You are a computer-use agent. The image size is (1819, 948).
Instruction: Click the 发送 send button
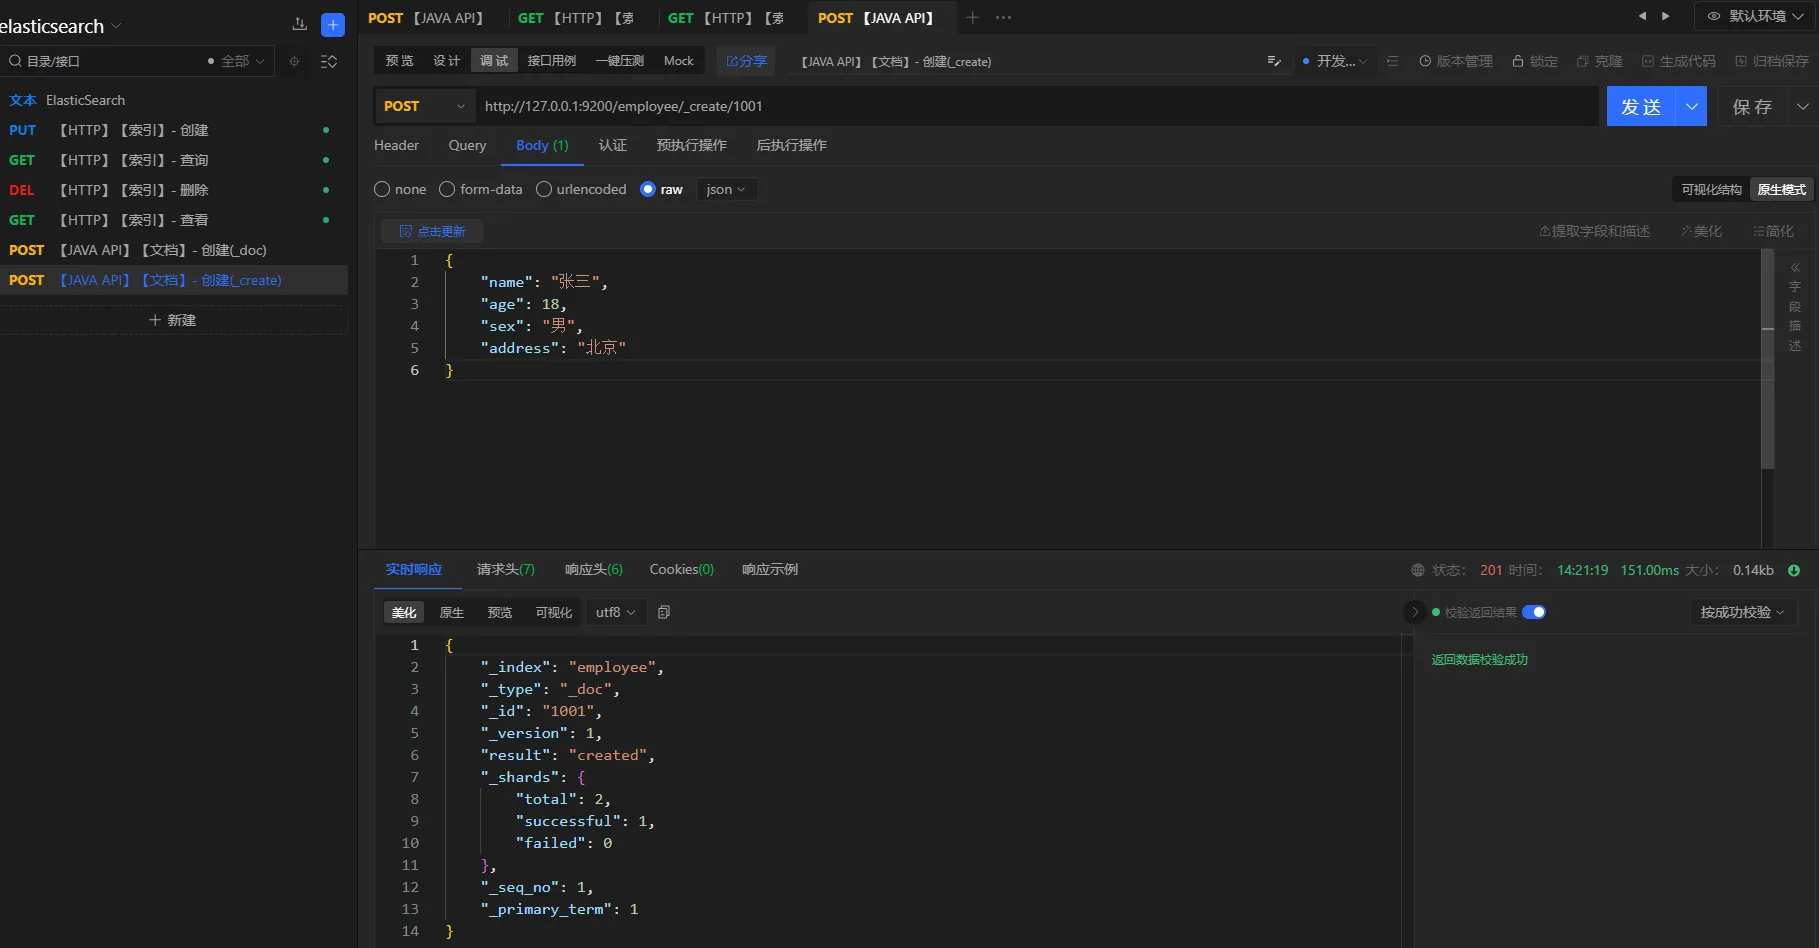point(1641,106)
